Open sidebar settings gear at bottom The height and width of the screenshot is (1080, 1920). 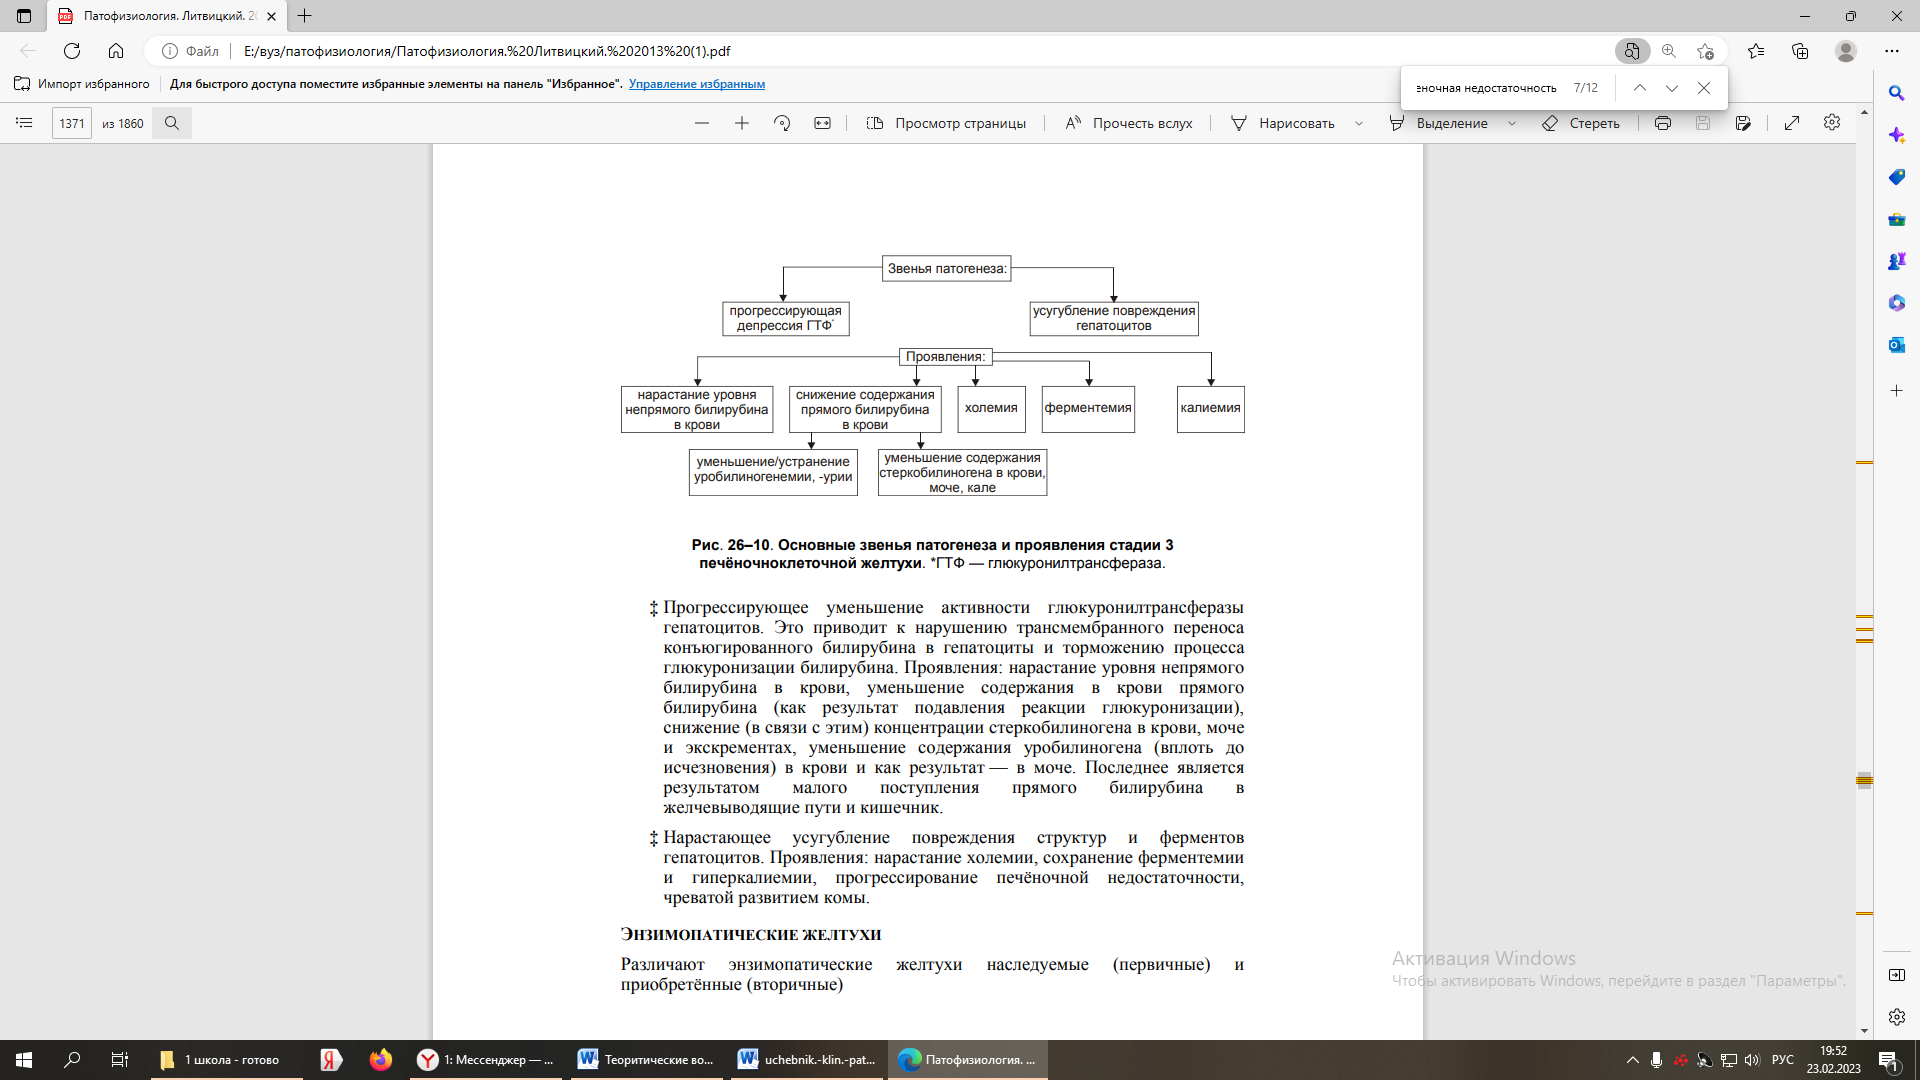pyautogui.click(x=1896, y=1017)
